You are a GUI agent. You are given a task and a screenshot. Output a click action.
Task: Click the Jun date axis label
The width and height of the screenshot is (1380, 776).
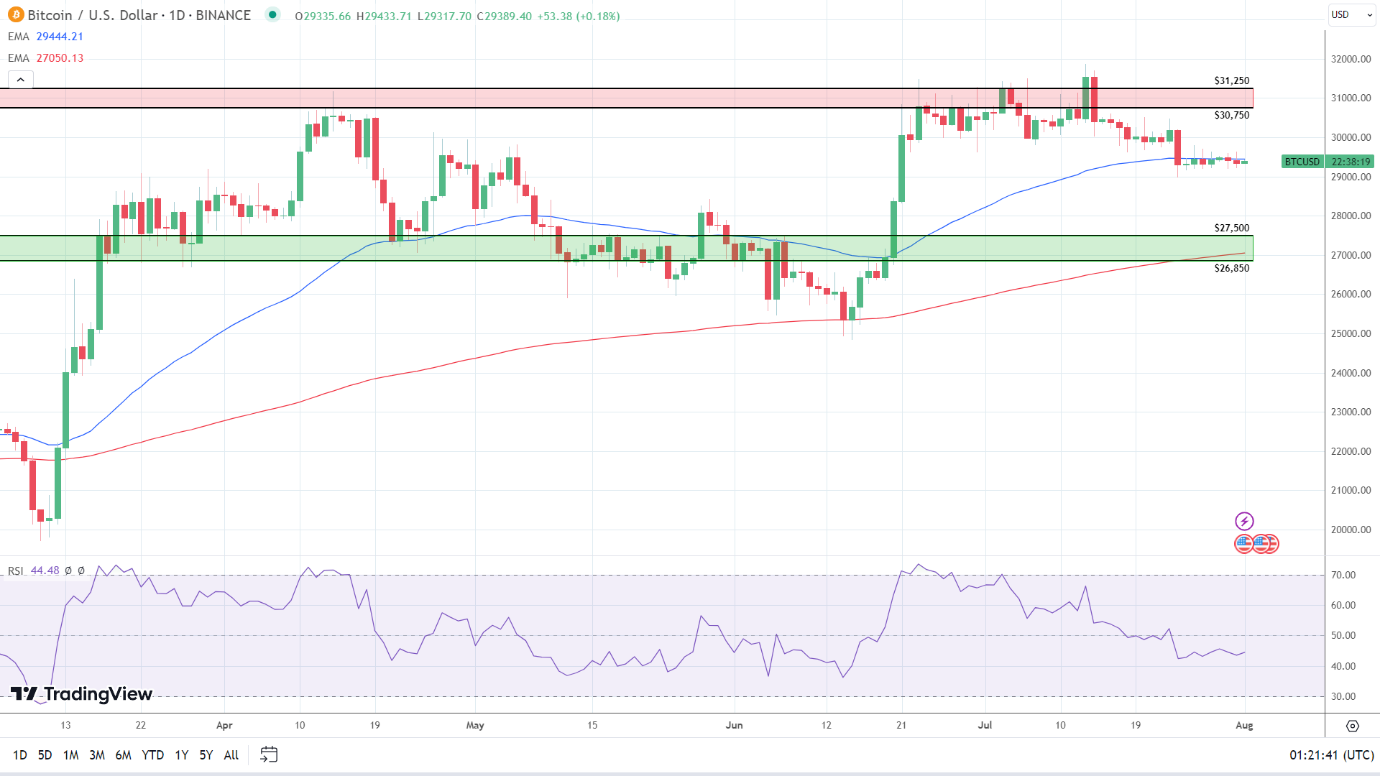[x=735, y=726]
